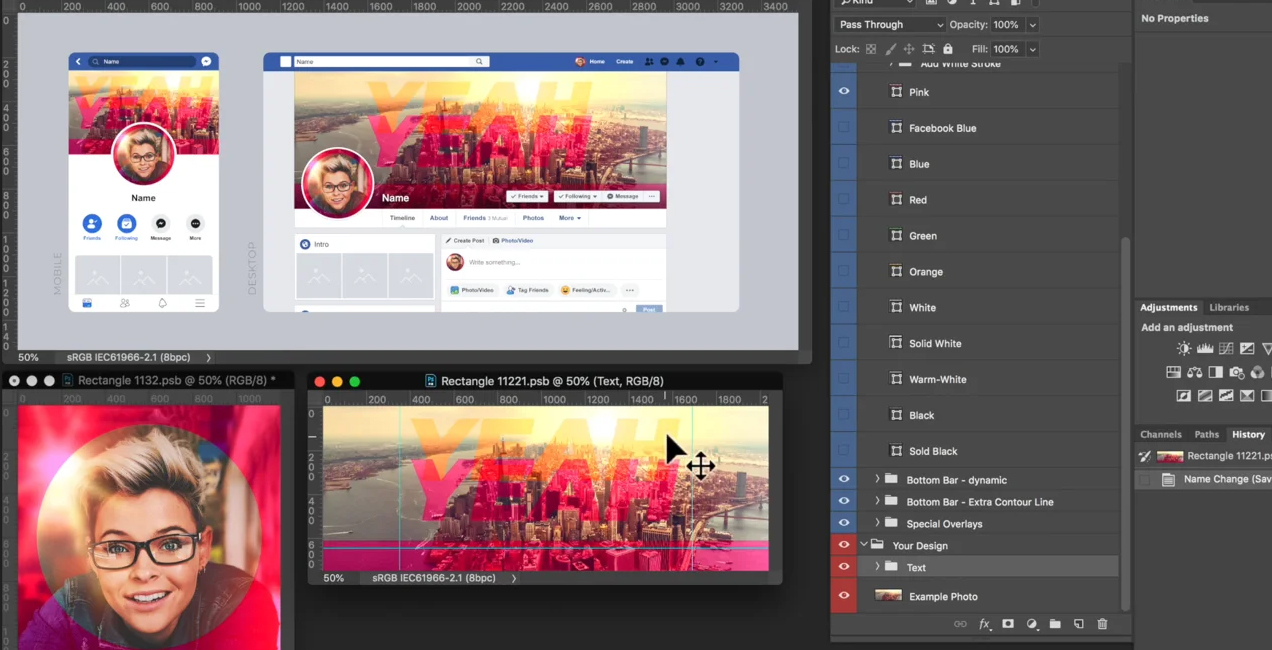Expand Bottom Bar - Extra Contour Line group
The width and height of the screenshot is (1272, 650).
click(877, 501)
